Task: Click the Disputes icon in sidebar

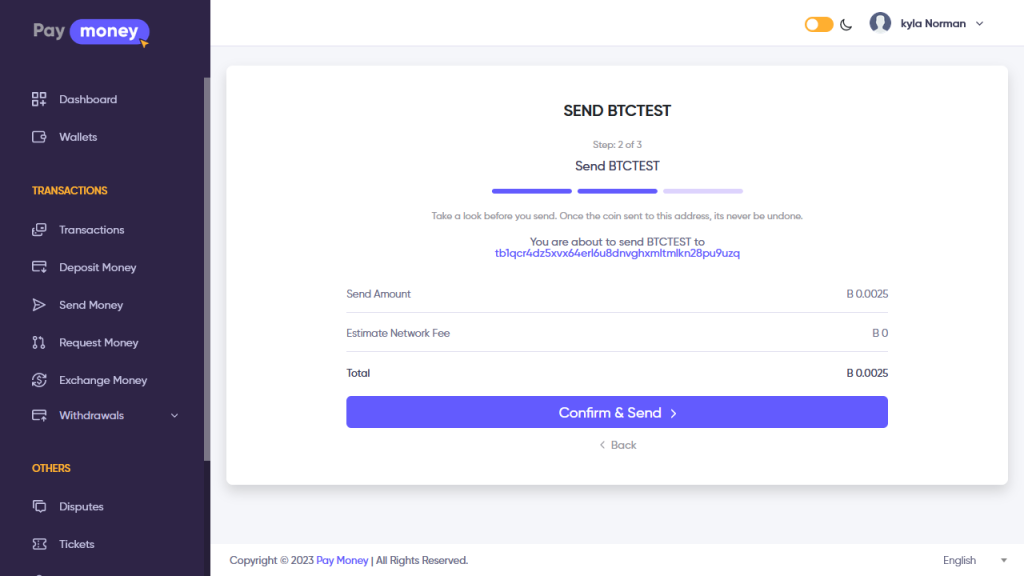Action: (39, 506)
